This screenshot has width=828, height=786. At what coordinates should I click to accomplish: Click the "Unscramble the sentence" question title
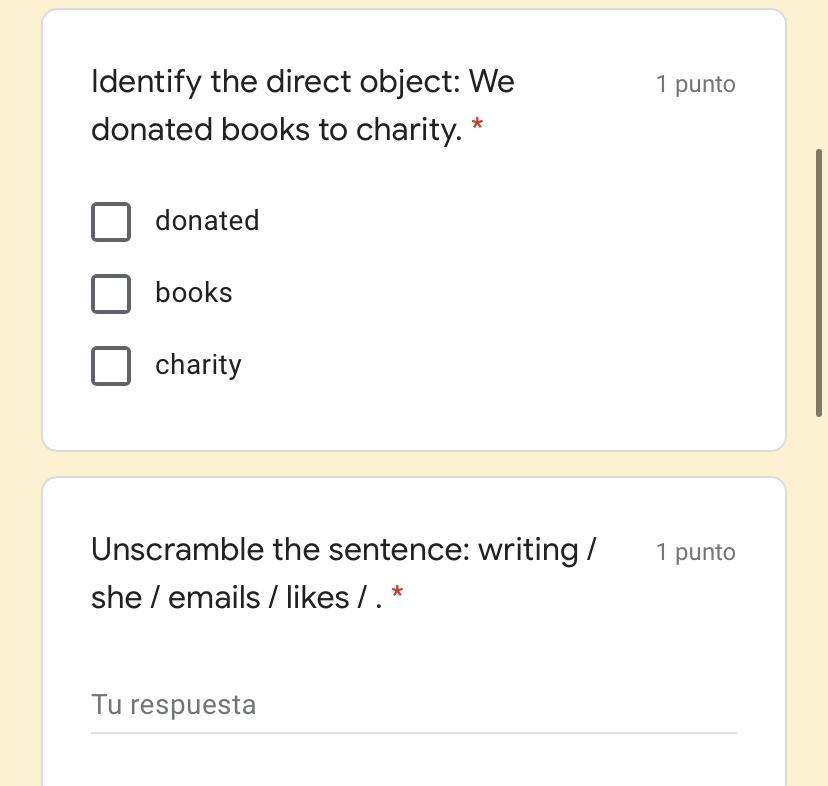pos(343,550)
